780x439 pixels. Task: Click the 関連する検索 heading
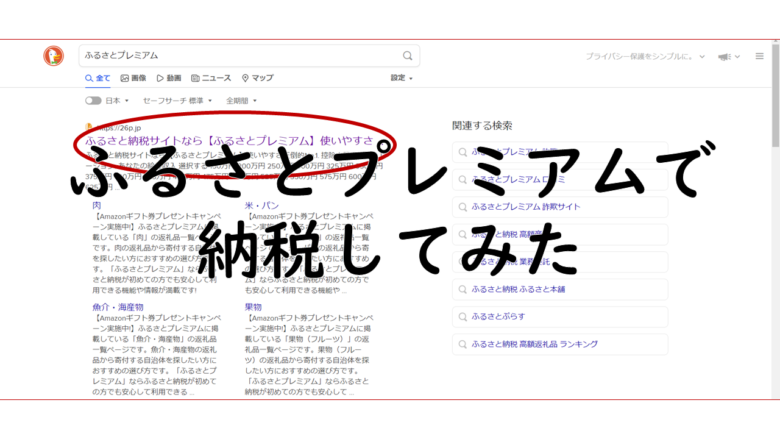coord(482,126)
